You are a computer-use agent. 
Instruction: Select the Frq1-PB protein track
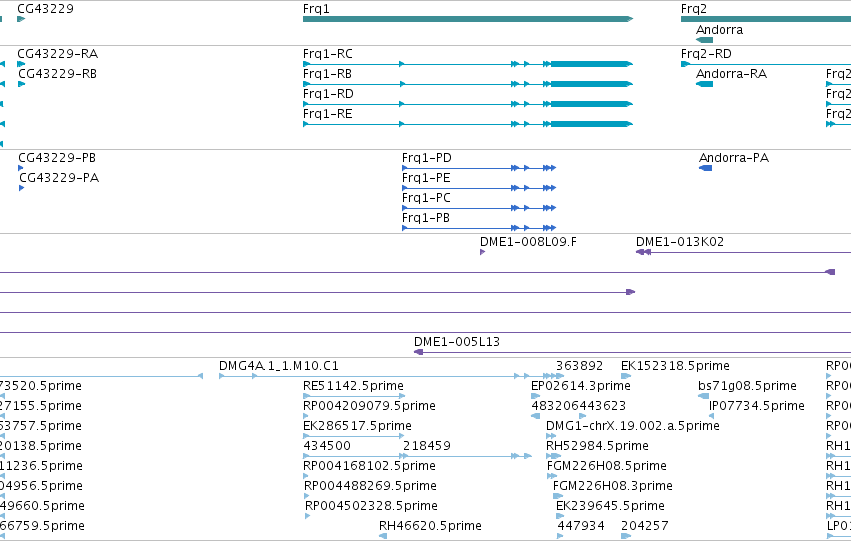(x=479, y=228)
